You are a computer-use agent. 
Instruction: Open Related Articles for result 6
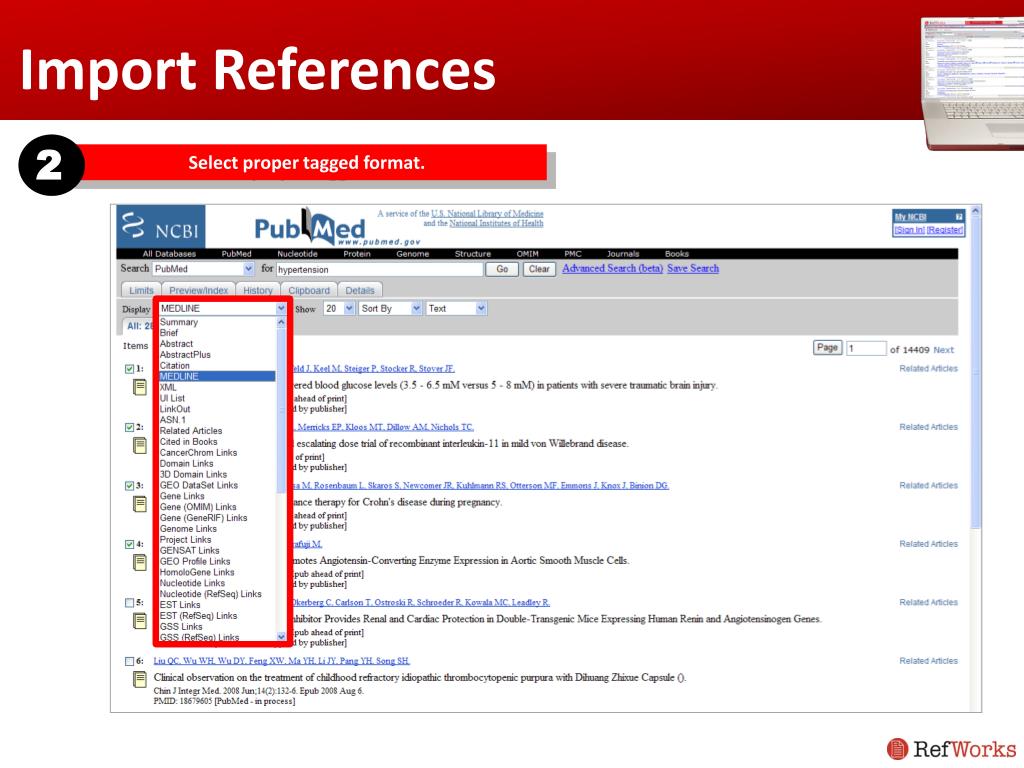[x=928, y=661]
